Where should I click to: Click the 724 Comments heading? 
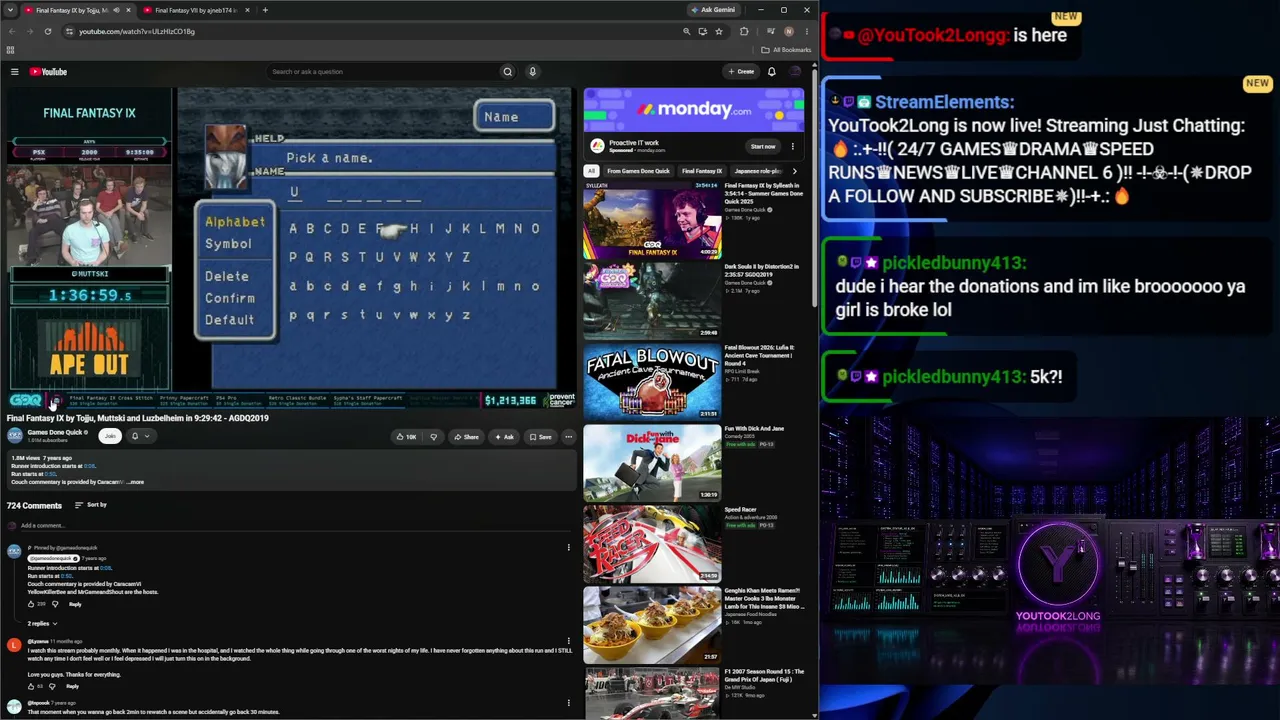point(34,505)
